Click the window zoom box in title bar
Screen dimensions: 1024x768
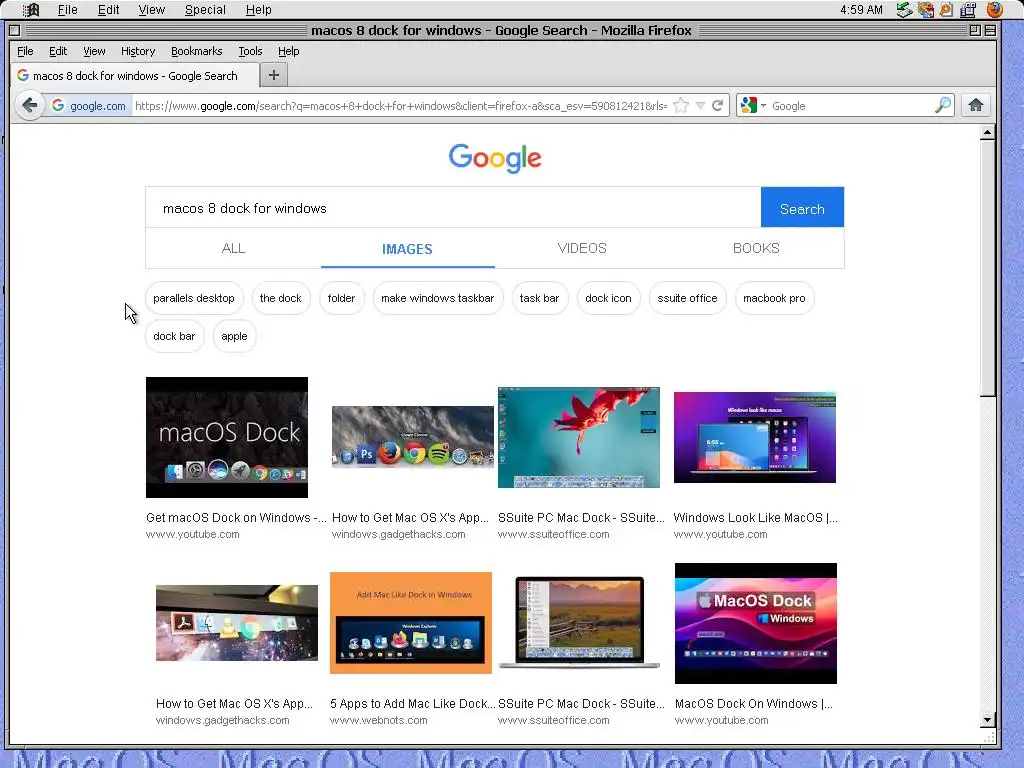click(975, 30)
